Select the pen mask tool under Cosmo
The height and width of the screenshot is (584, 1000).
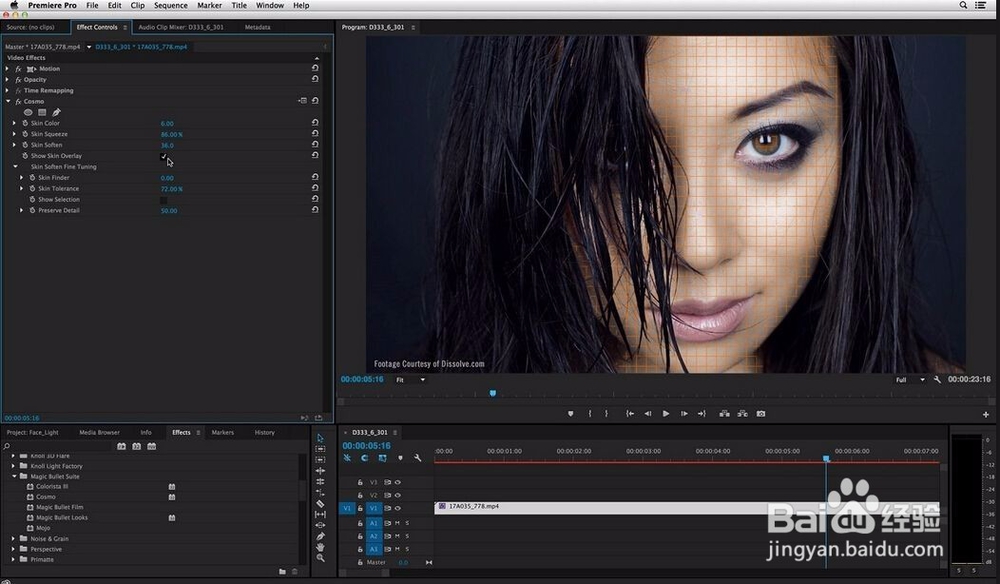tap(56, 112)
